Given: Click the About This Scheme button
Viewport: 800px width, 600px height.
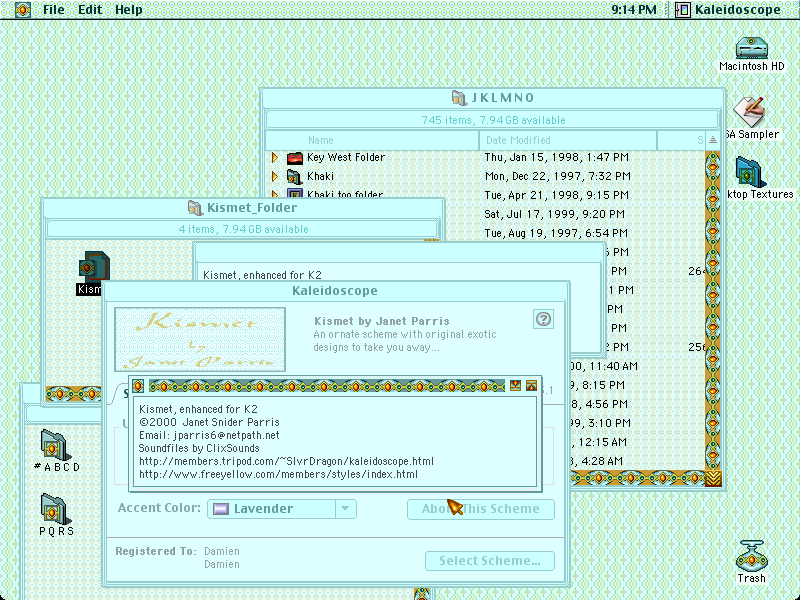Looking at the screenshot, I should (x=481, y=509).
